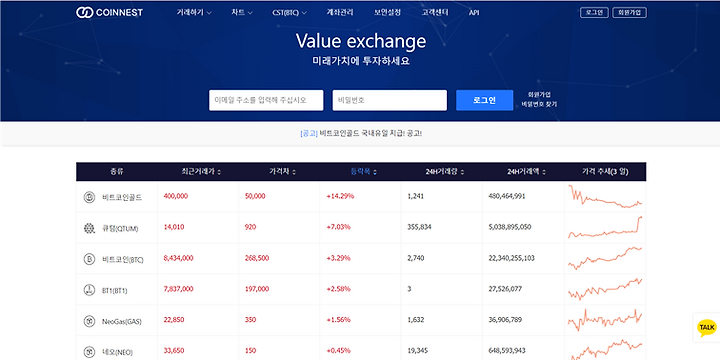Image resolution: width=720 pixels, height=360 pixels.
Task: Click the +2.58% change value
Action: pyautogui.click(x=338, y=289)
